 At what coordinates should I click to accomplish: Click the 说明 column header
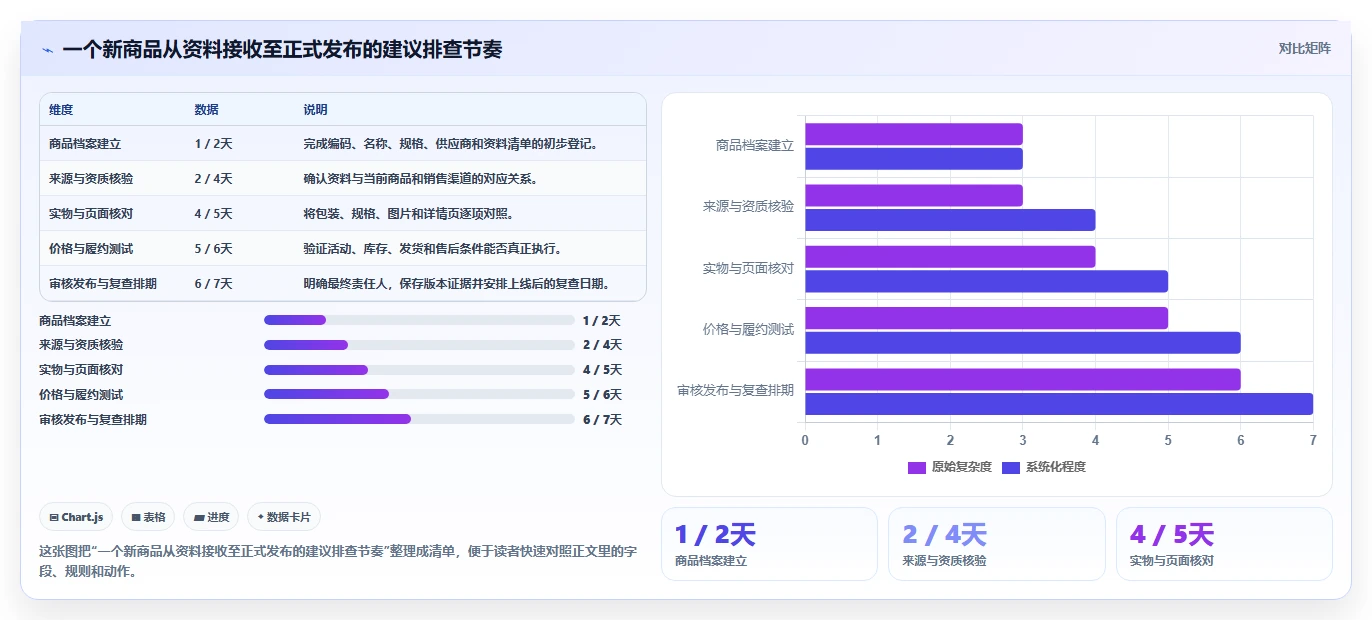pyautogui.click(x=316, y=110)
